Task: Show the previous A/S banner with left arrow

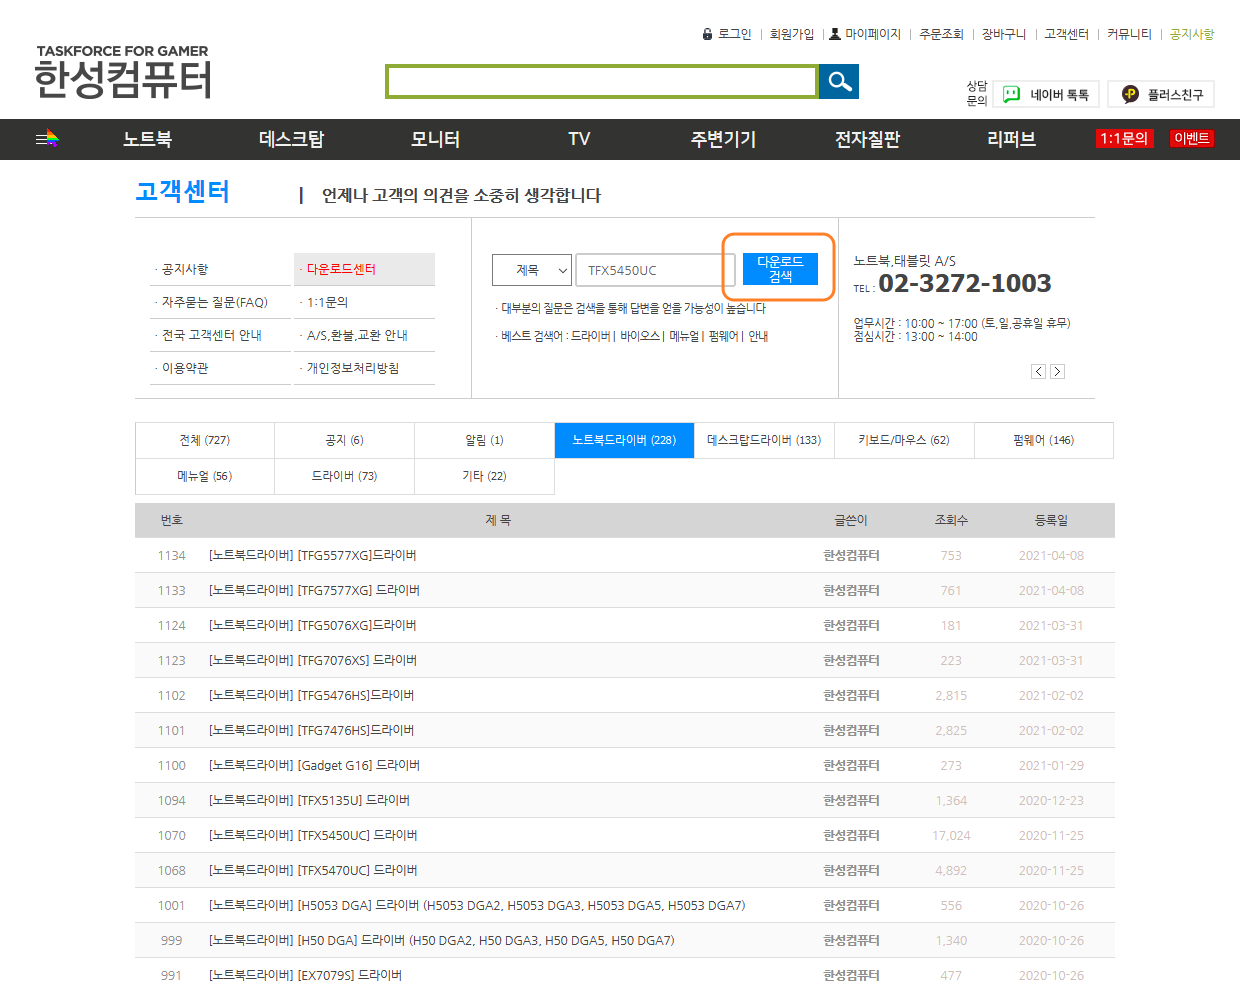Action: [x=1038, y=371]
